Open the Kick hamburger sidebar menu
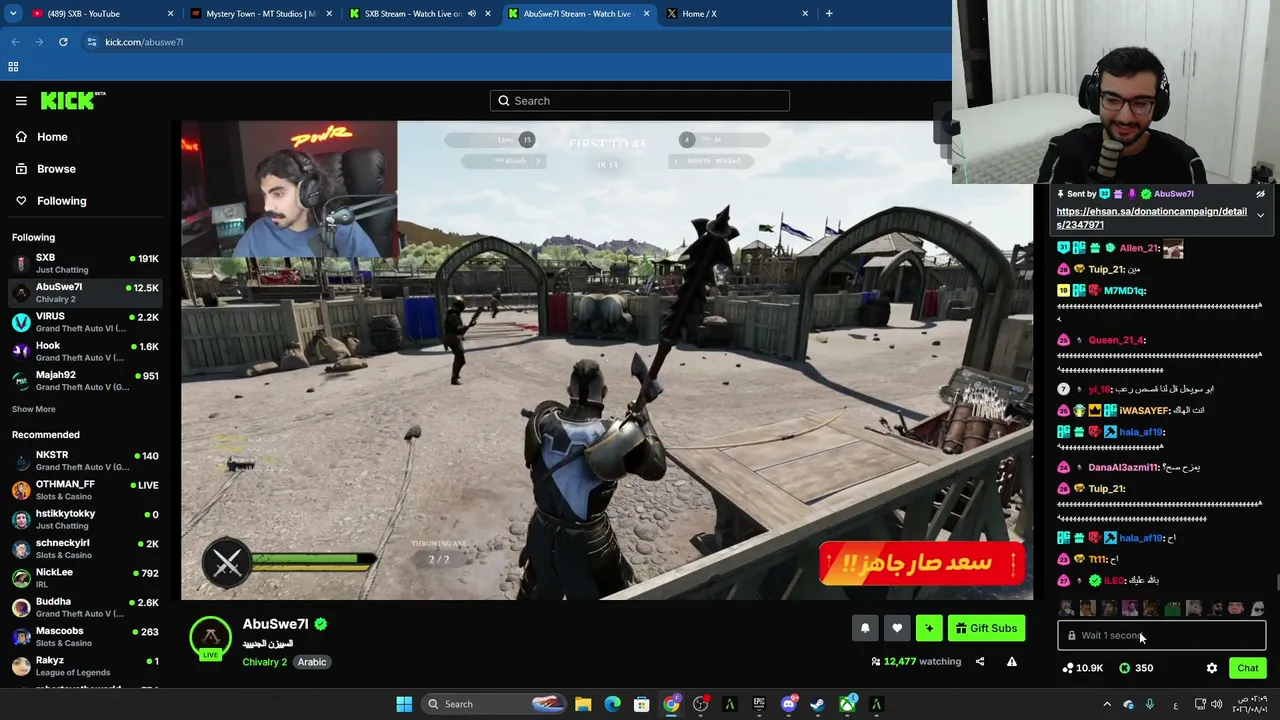The width and height of the screenshot is (1280, 720). click(21, 101)
